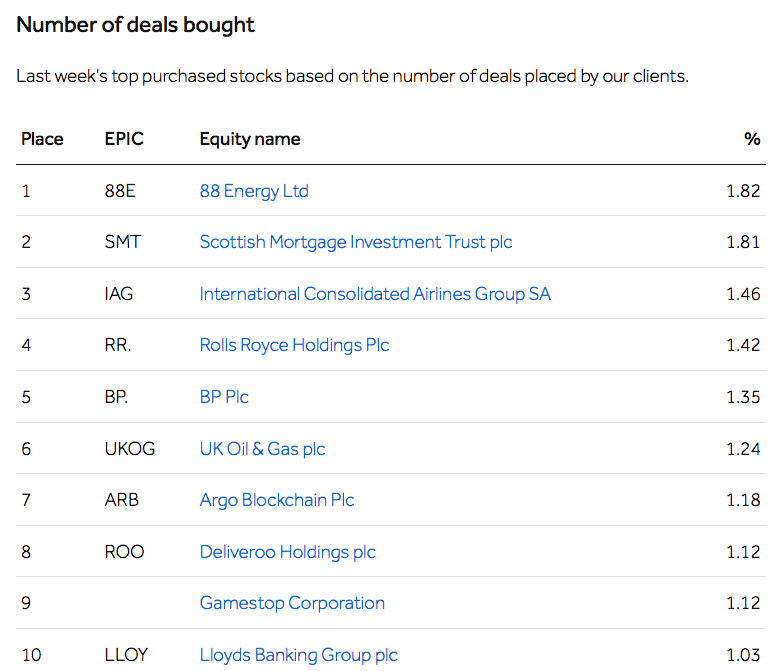Open Deliveroo Holdings plc link
Viewport: 782px width, 671px height.
pyautogui.click(x=288, y=552)
